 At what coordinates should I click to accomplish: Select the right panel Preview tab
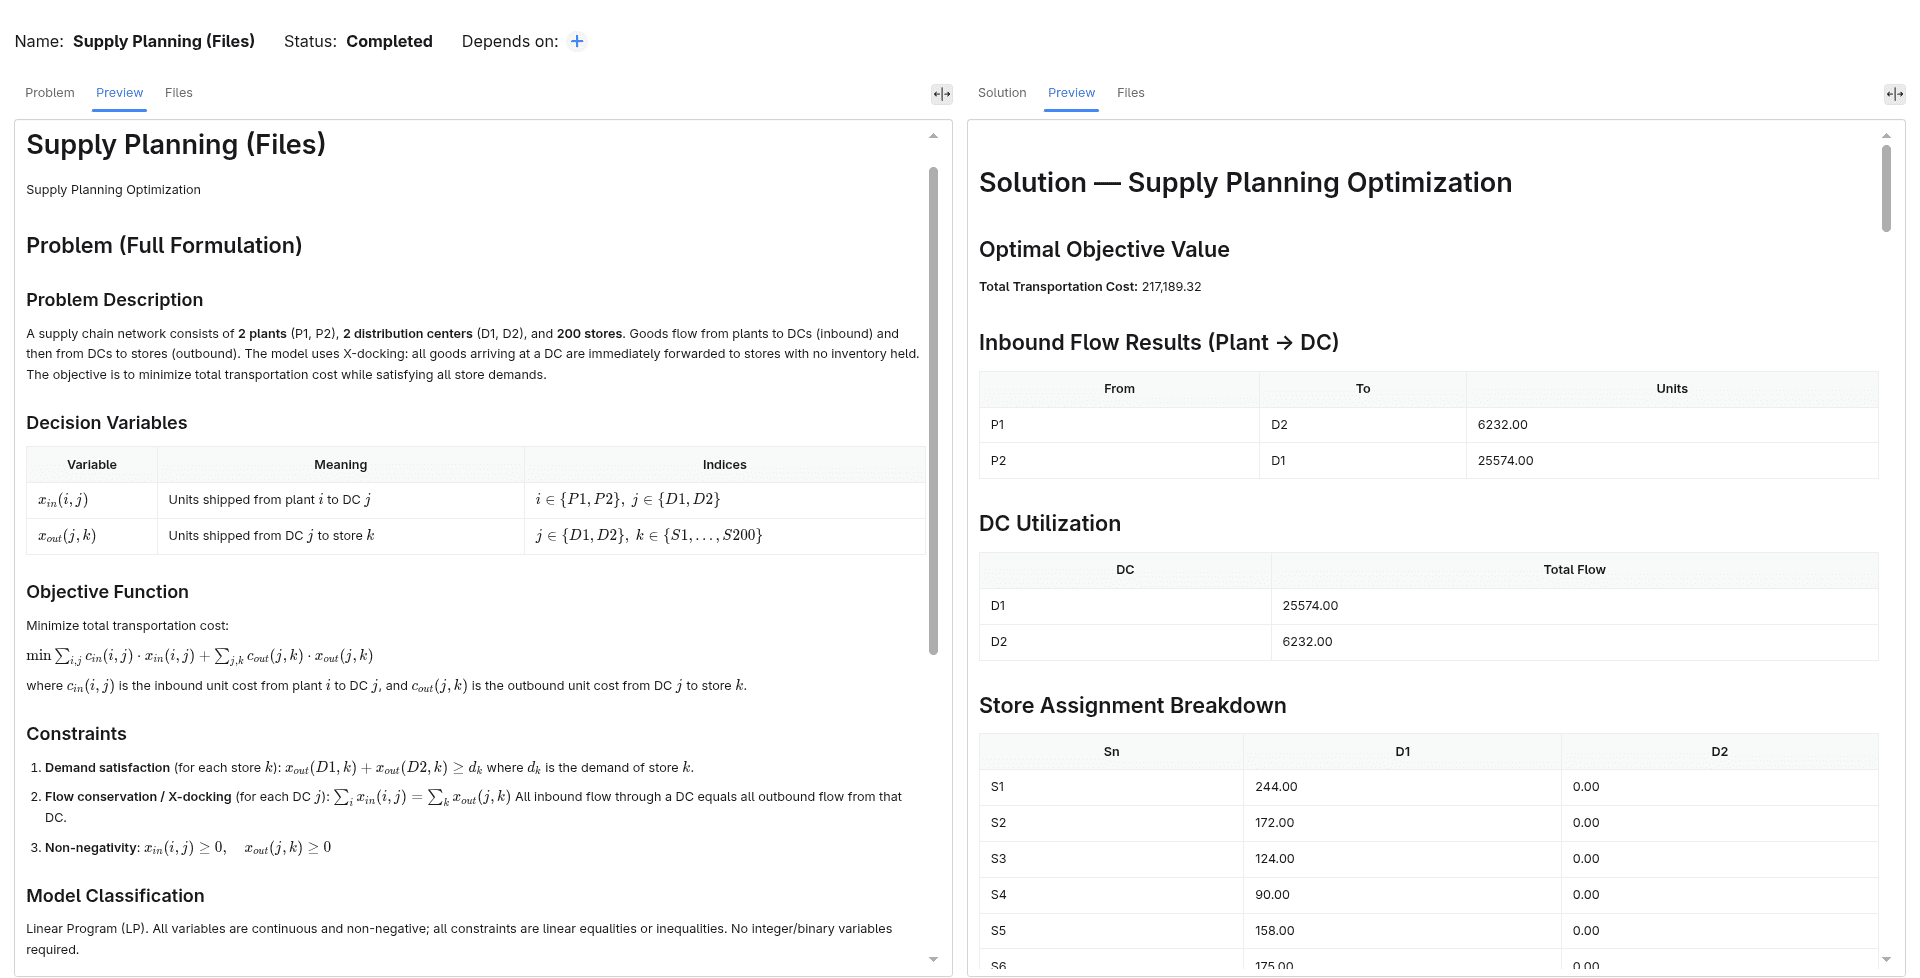click(1072, 93)
